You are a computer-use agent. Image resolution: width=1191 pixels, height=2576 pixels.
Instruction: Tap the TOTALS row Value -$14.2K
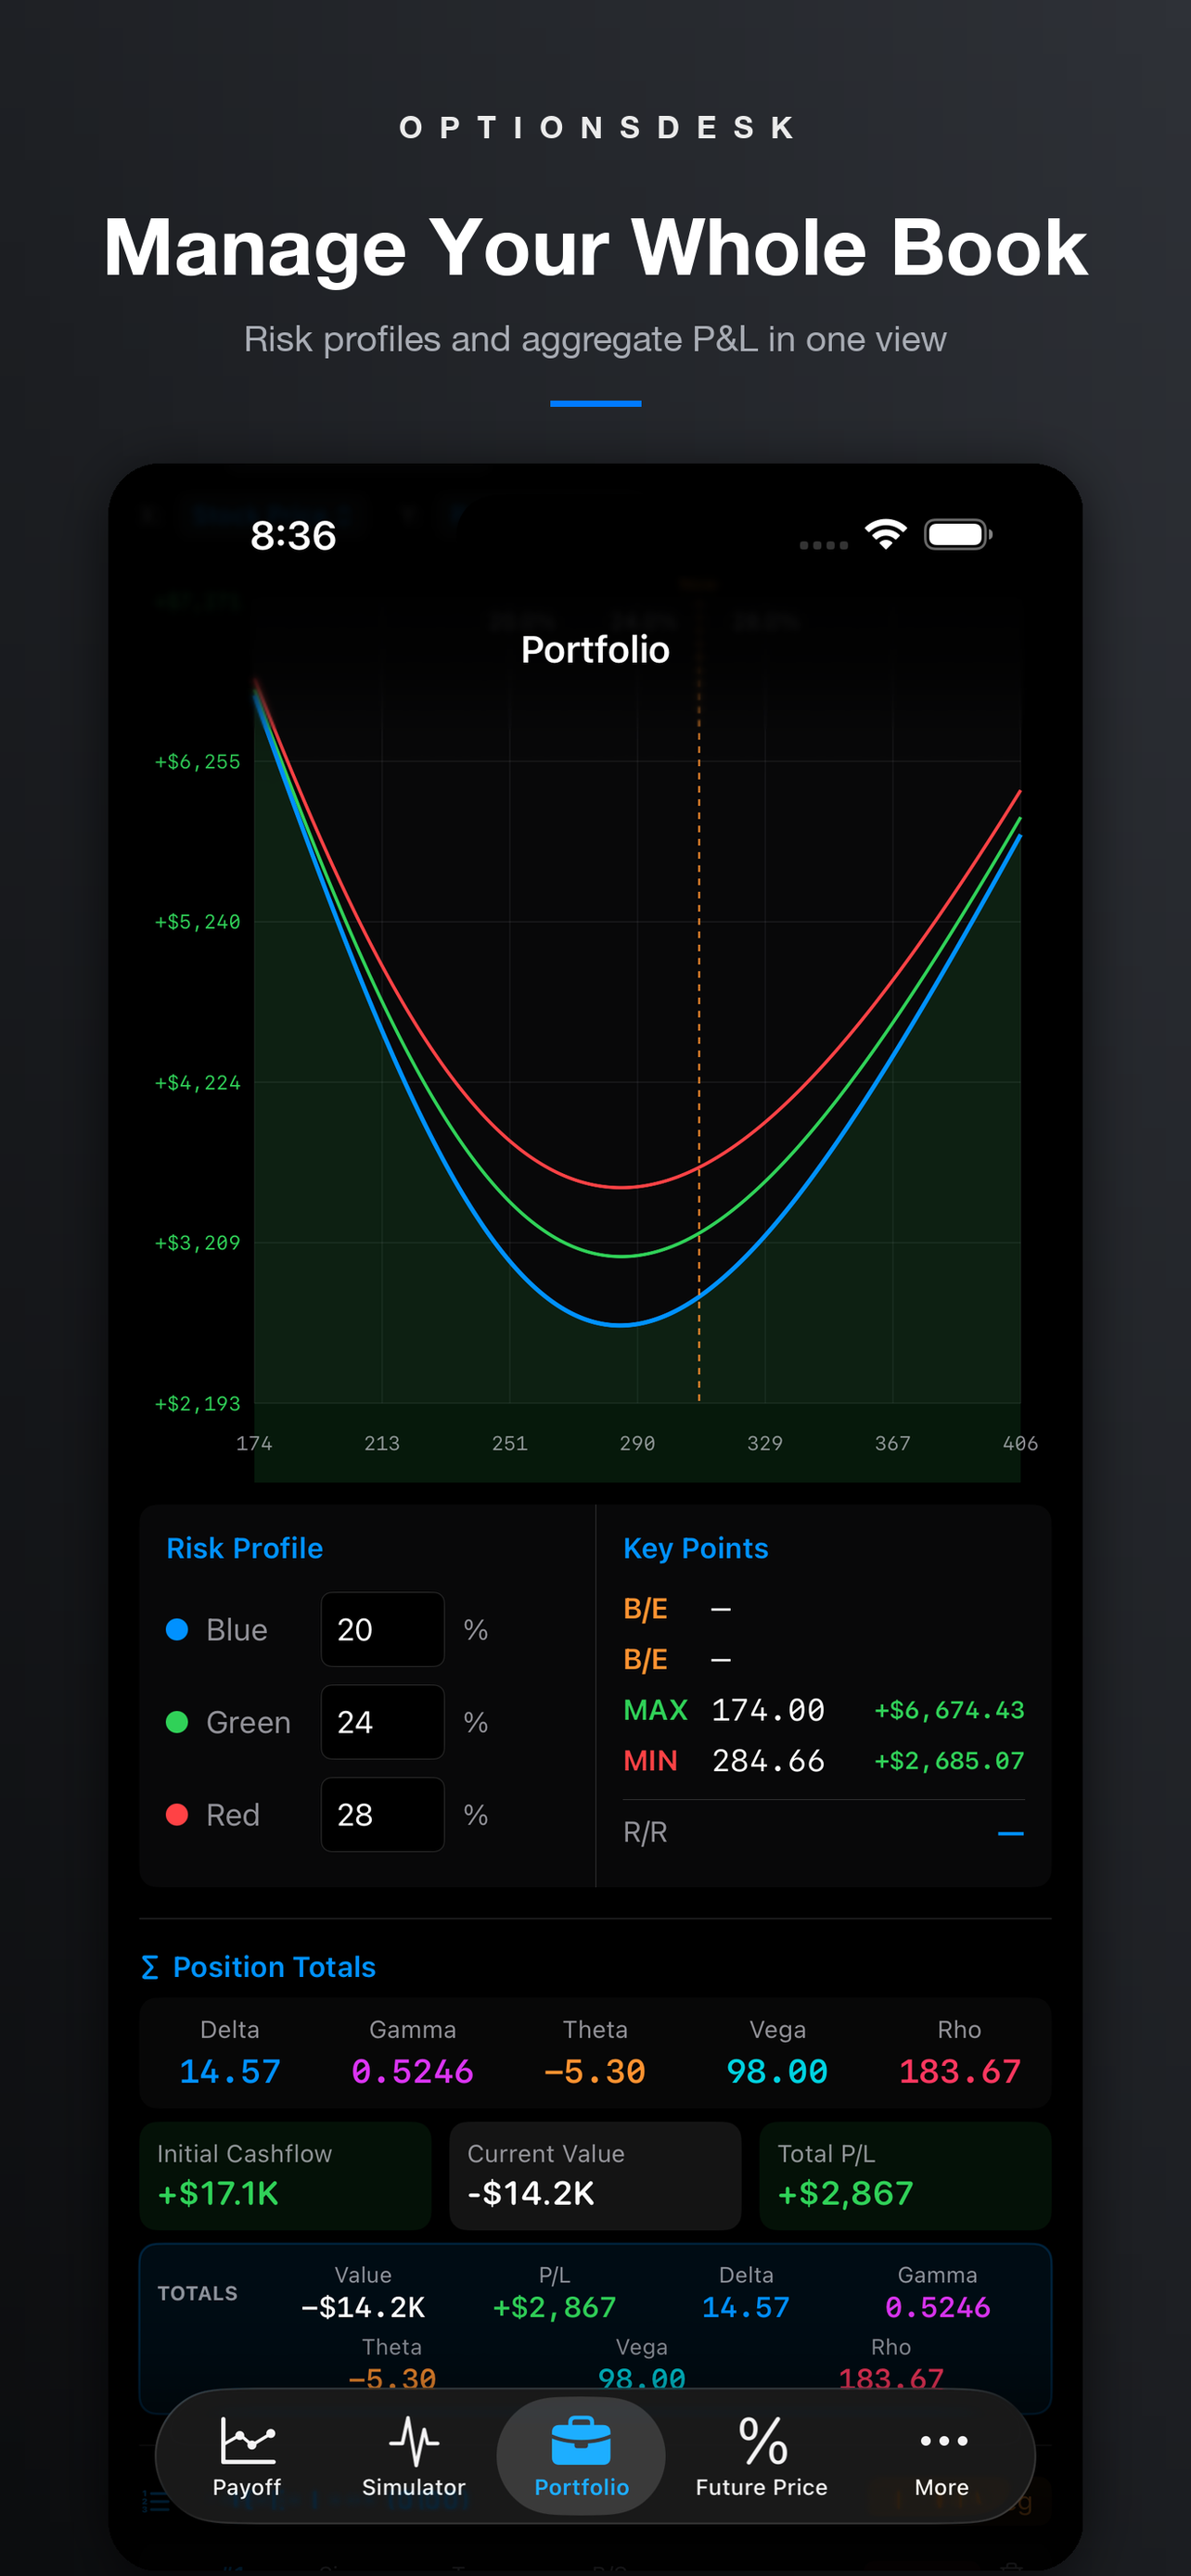363,2308
